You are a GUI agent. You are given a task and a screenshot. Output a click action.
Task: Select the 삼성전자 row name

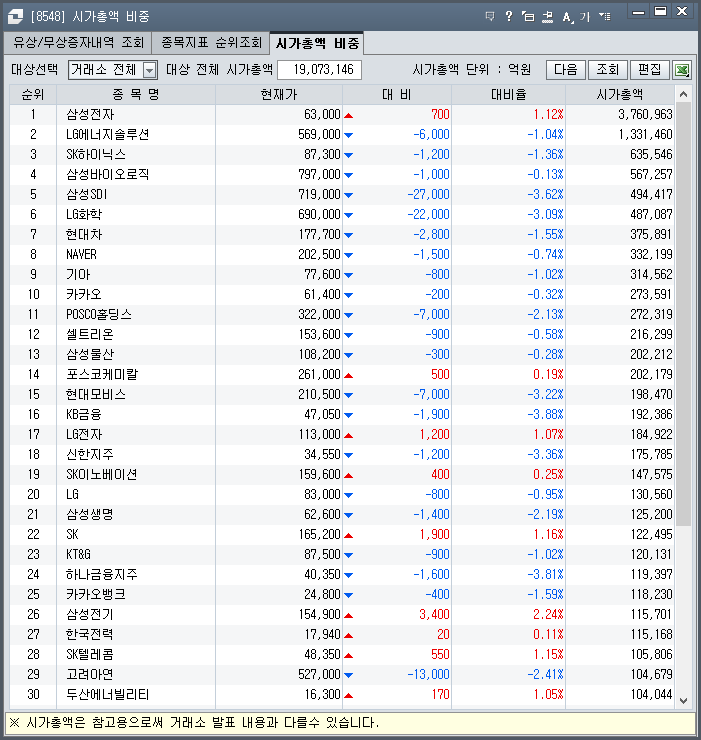point(90,115)
